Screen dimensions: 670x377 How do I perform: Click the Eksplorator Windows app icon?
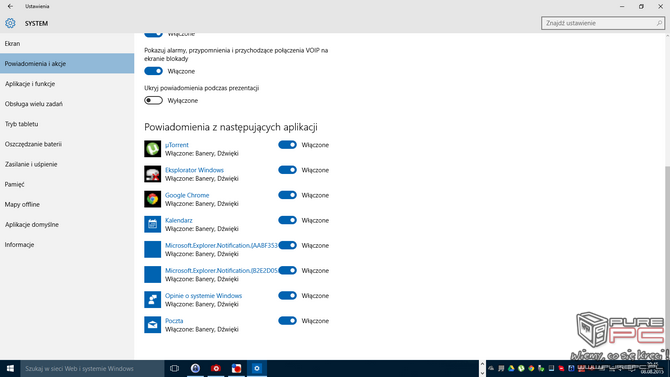[x=153, y=174]
